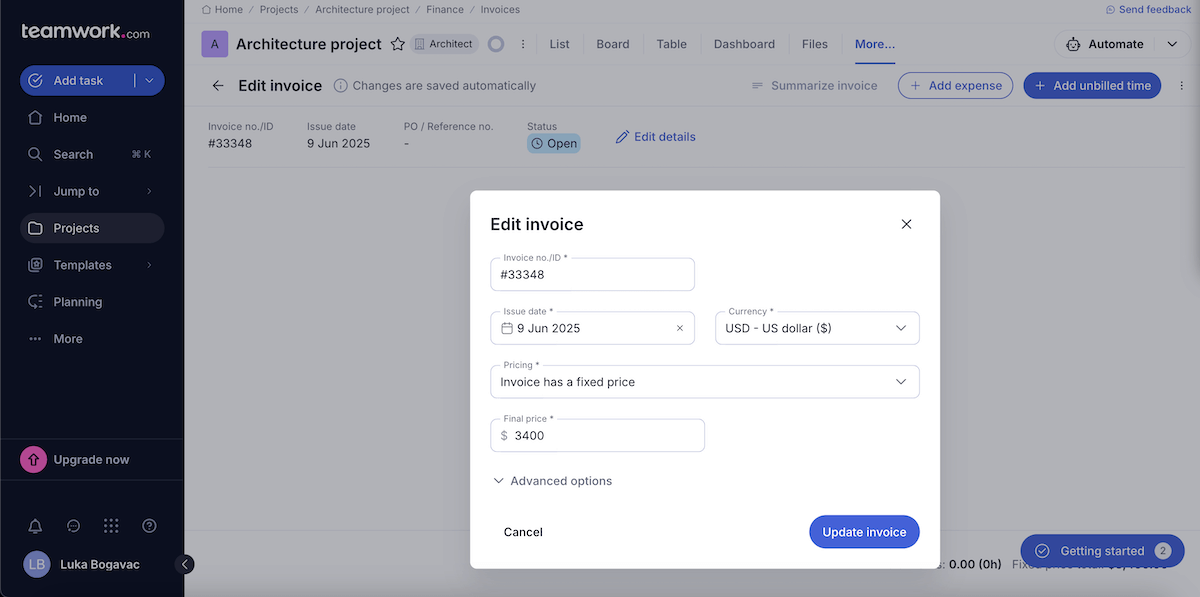Open the Dashboard tab
Image resolution: width=1200 pixels, height=597 pixels.
coord(744,44)
